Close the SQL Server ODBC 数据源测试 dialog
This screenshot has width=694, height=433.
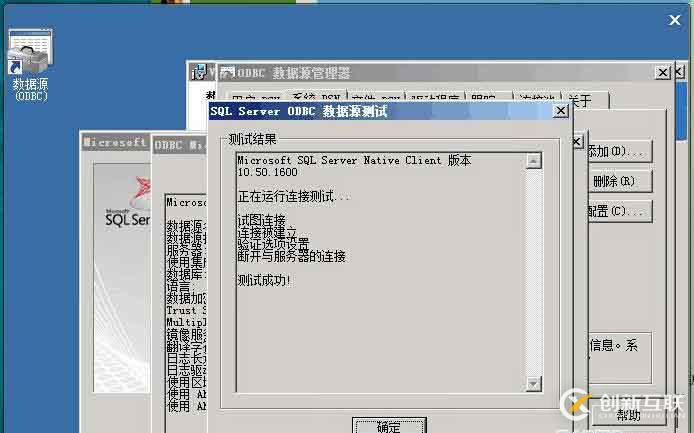coord(560,110)
